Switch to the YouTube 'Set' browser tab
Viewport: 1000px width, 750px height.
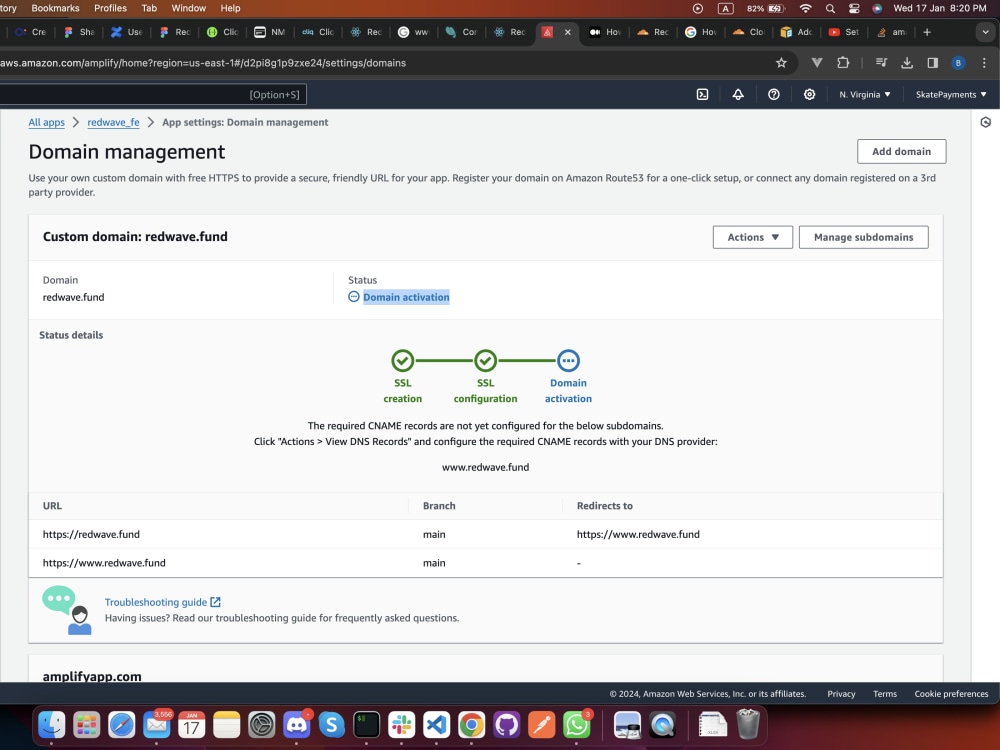pos(843,32)
